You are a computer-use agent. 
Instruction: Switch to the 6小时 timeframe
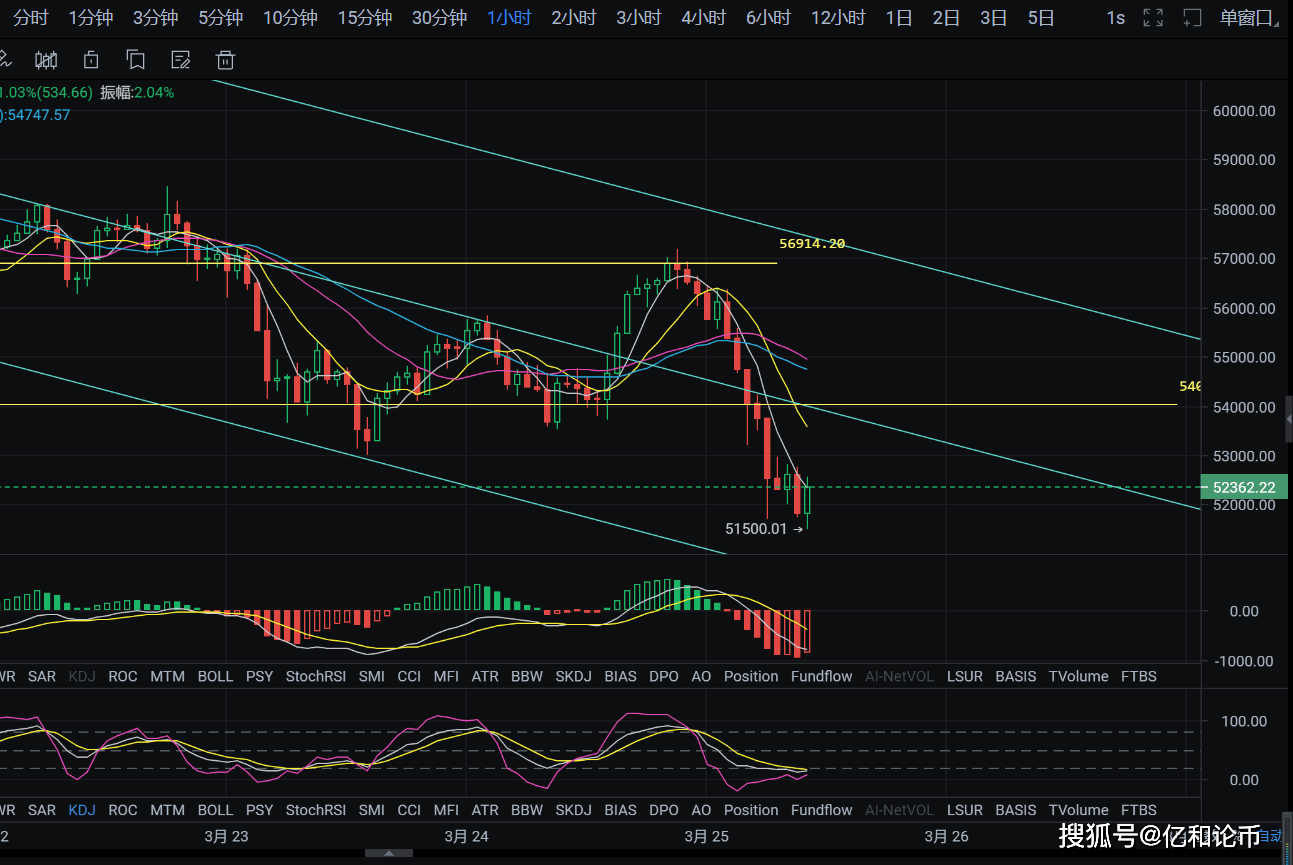769,18
